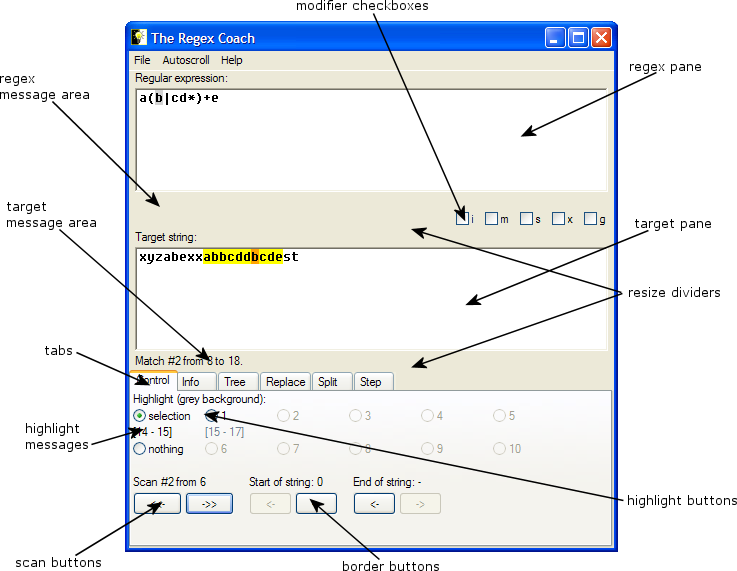Click the 'Start of string: 0' label

pos(286,482)
